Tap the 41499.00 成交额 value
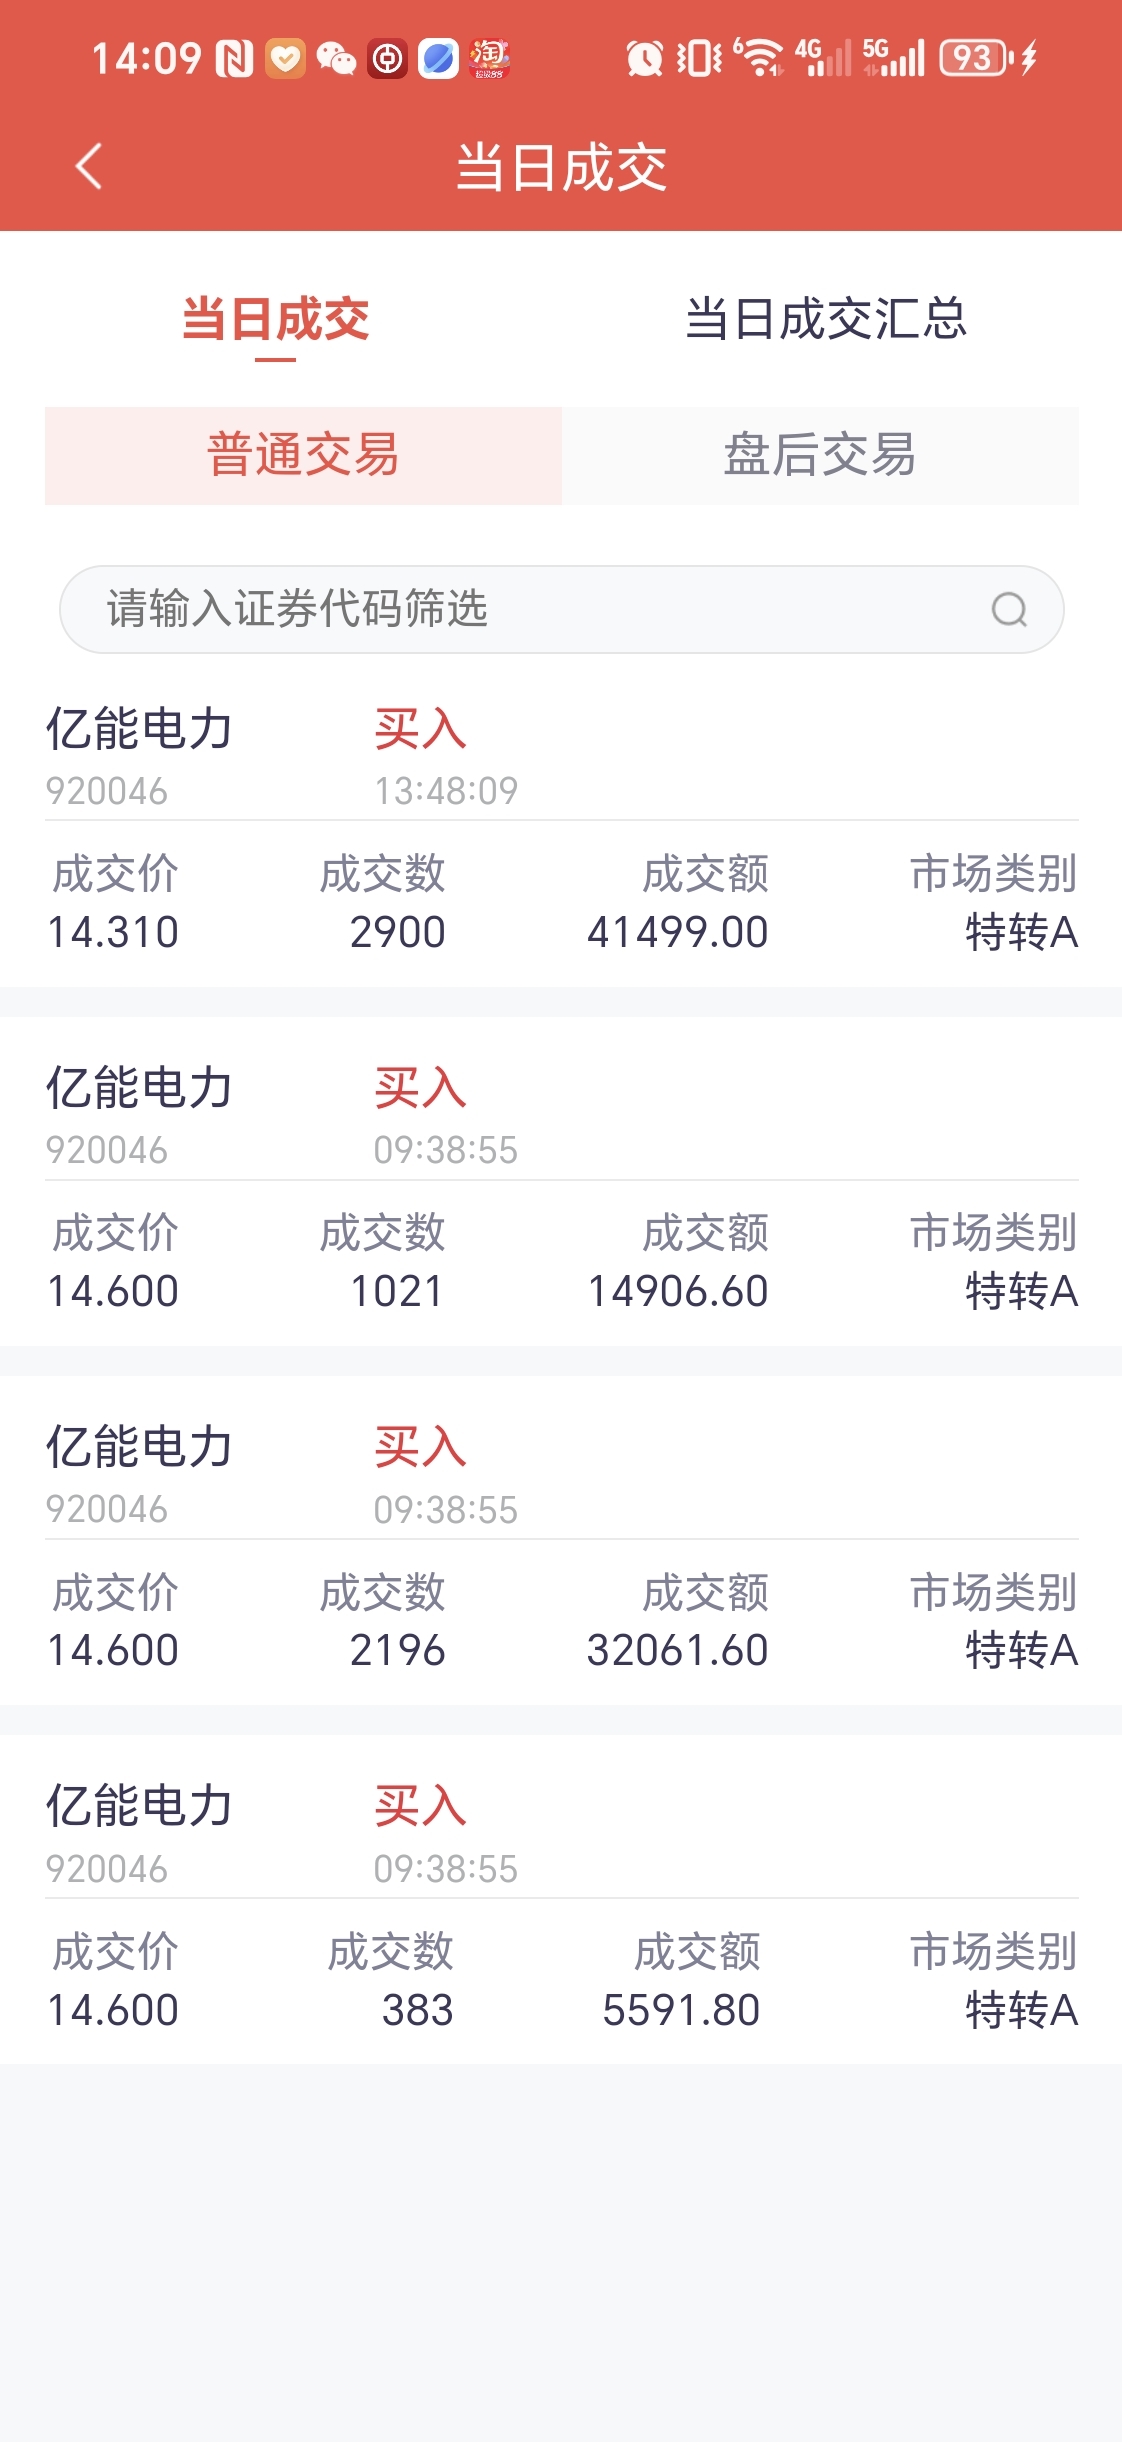The width and height of the screenshot is (1122, 2442). coord(677,932)
